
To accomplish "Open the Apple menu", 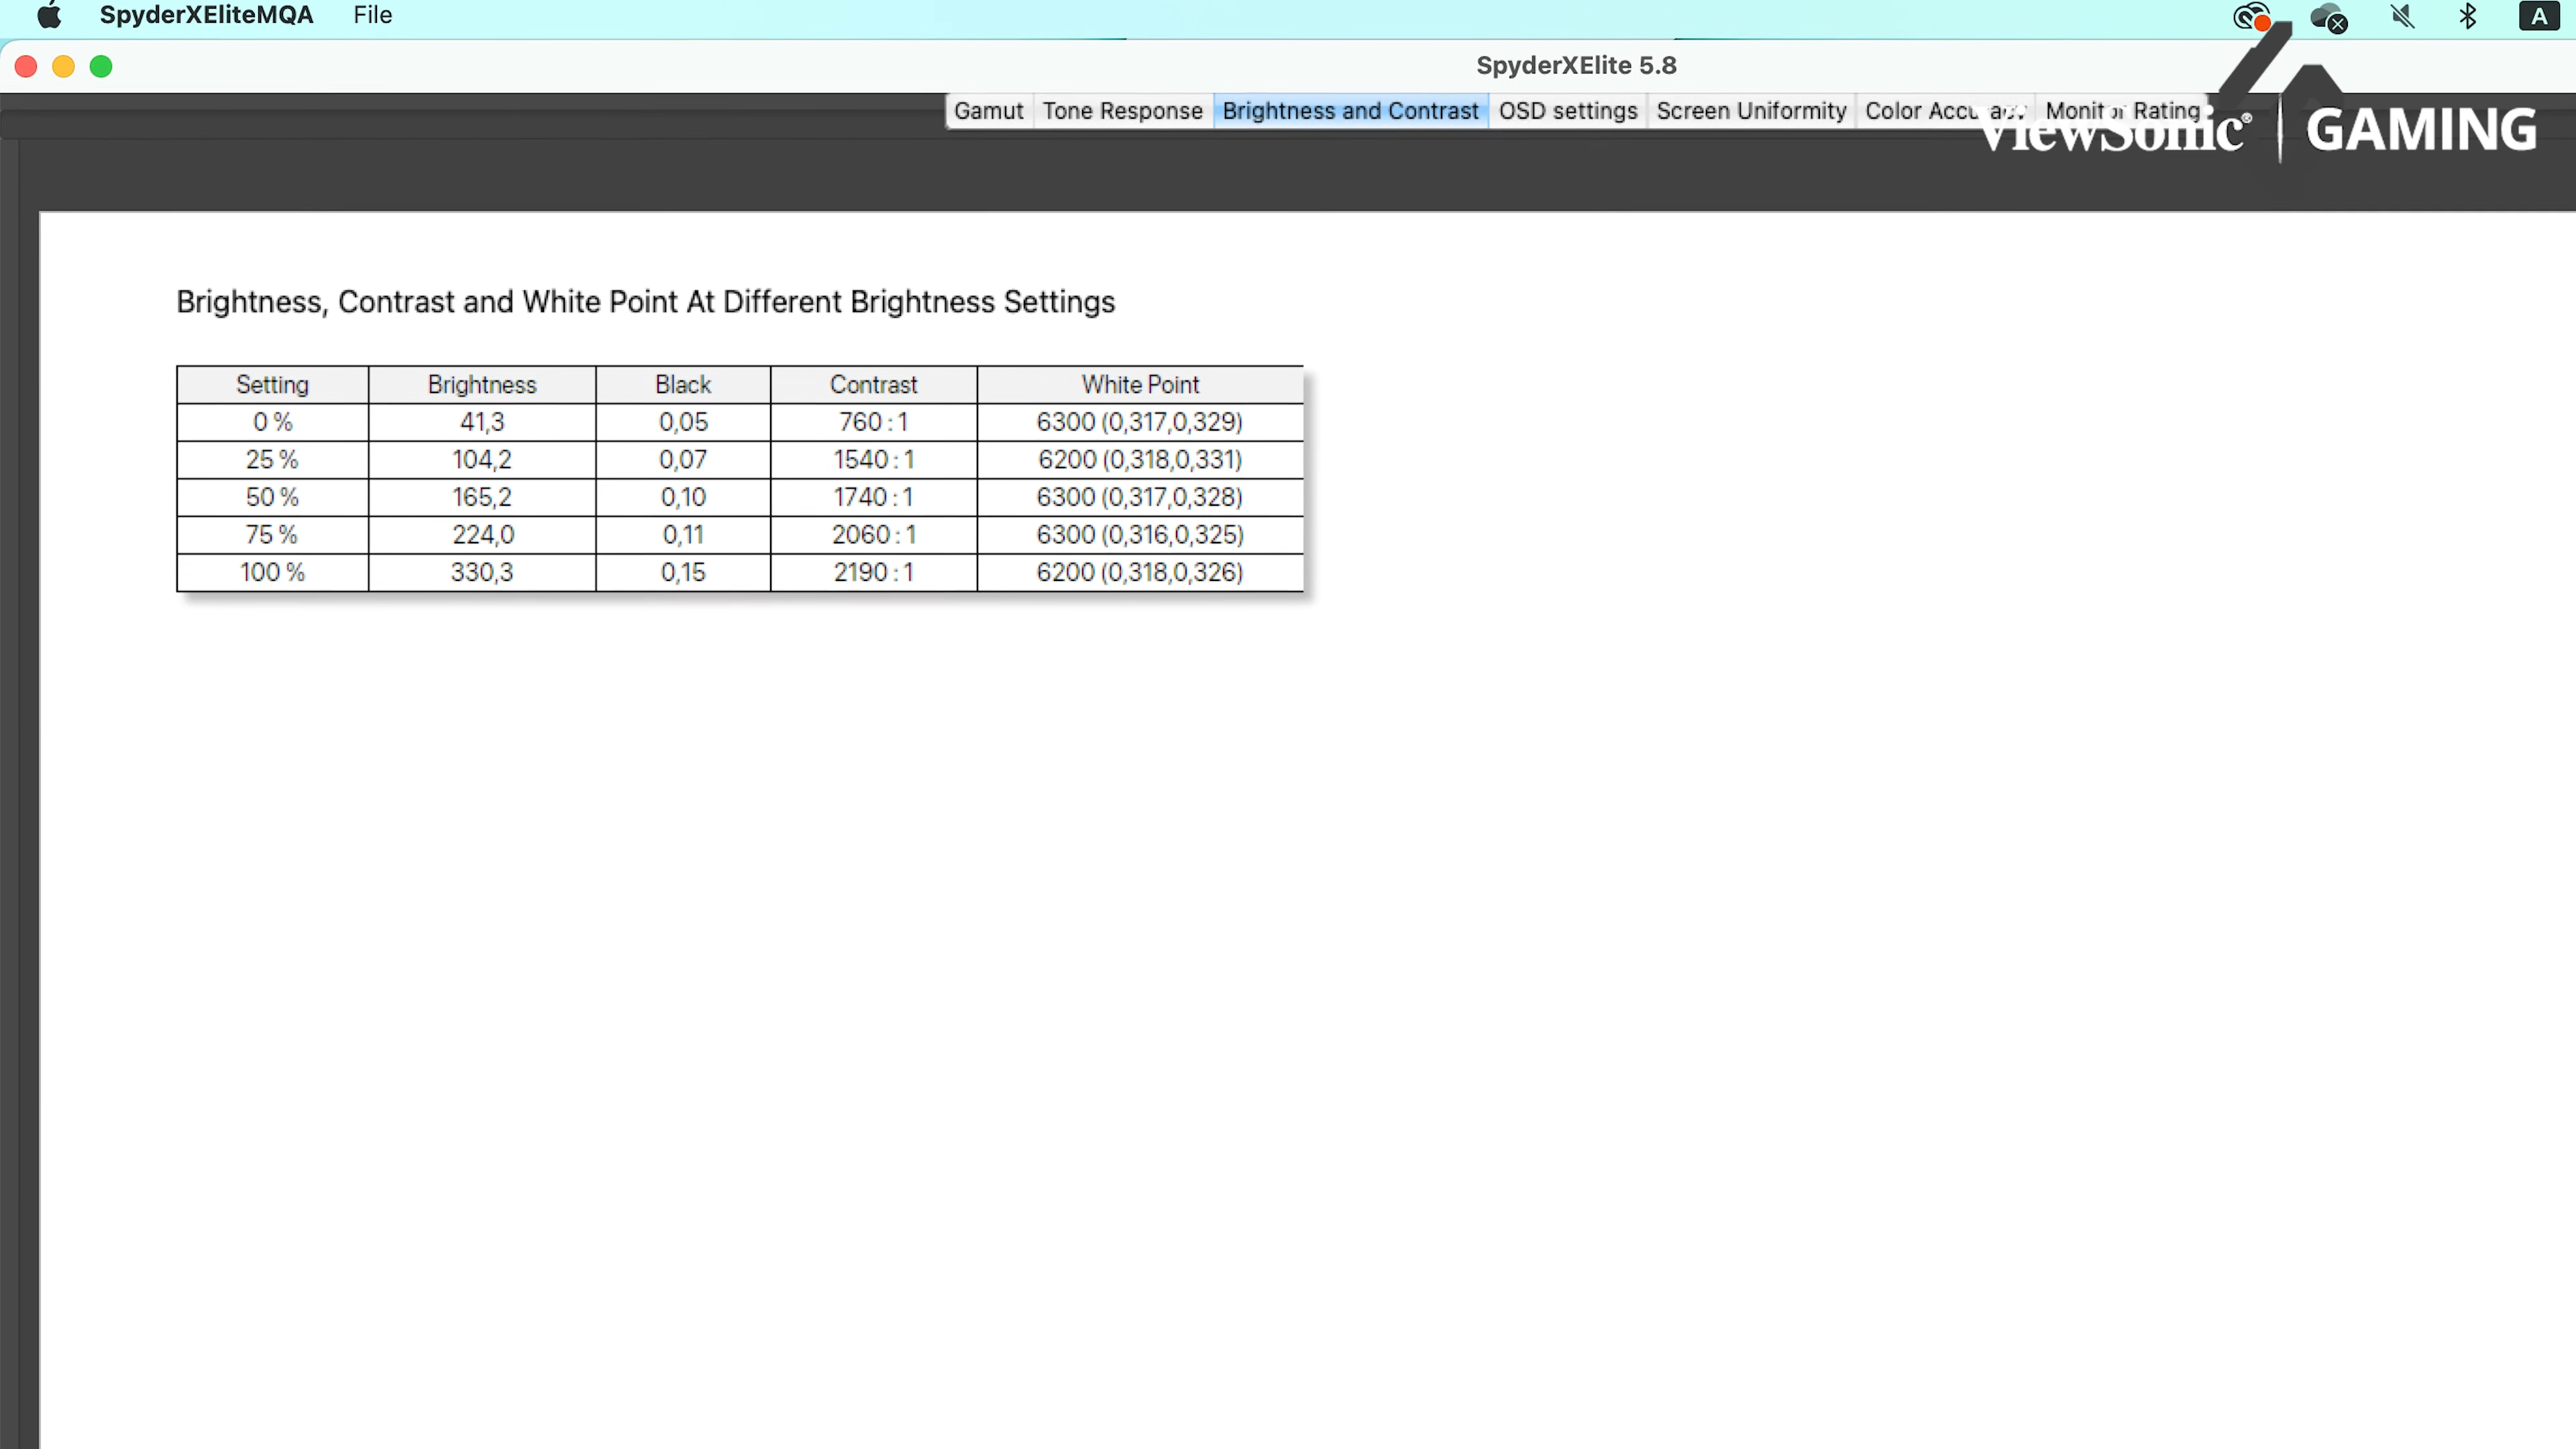I will (49, 15).
